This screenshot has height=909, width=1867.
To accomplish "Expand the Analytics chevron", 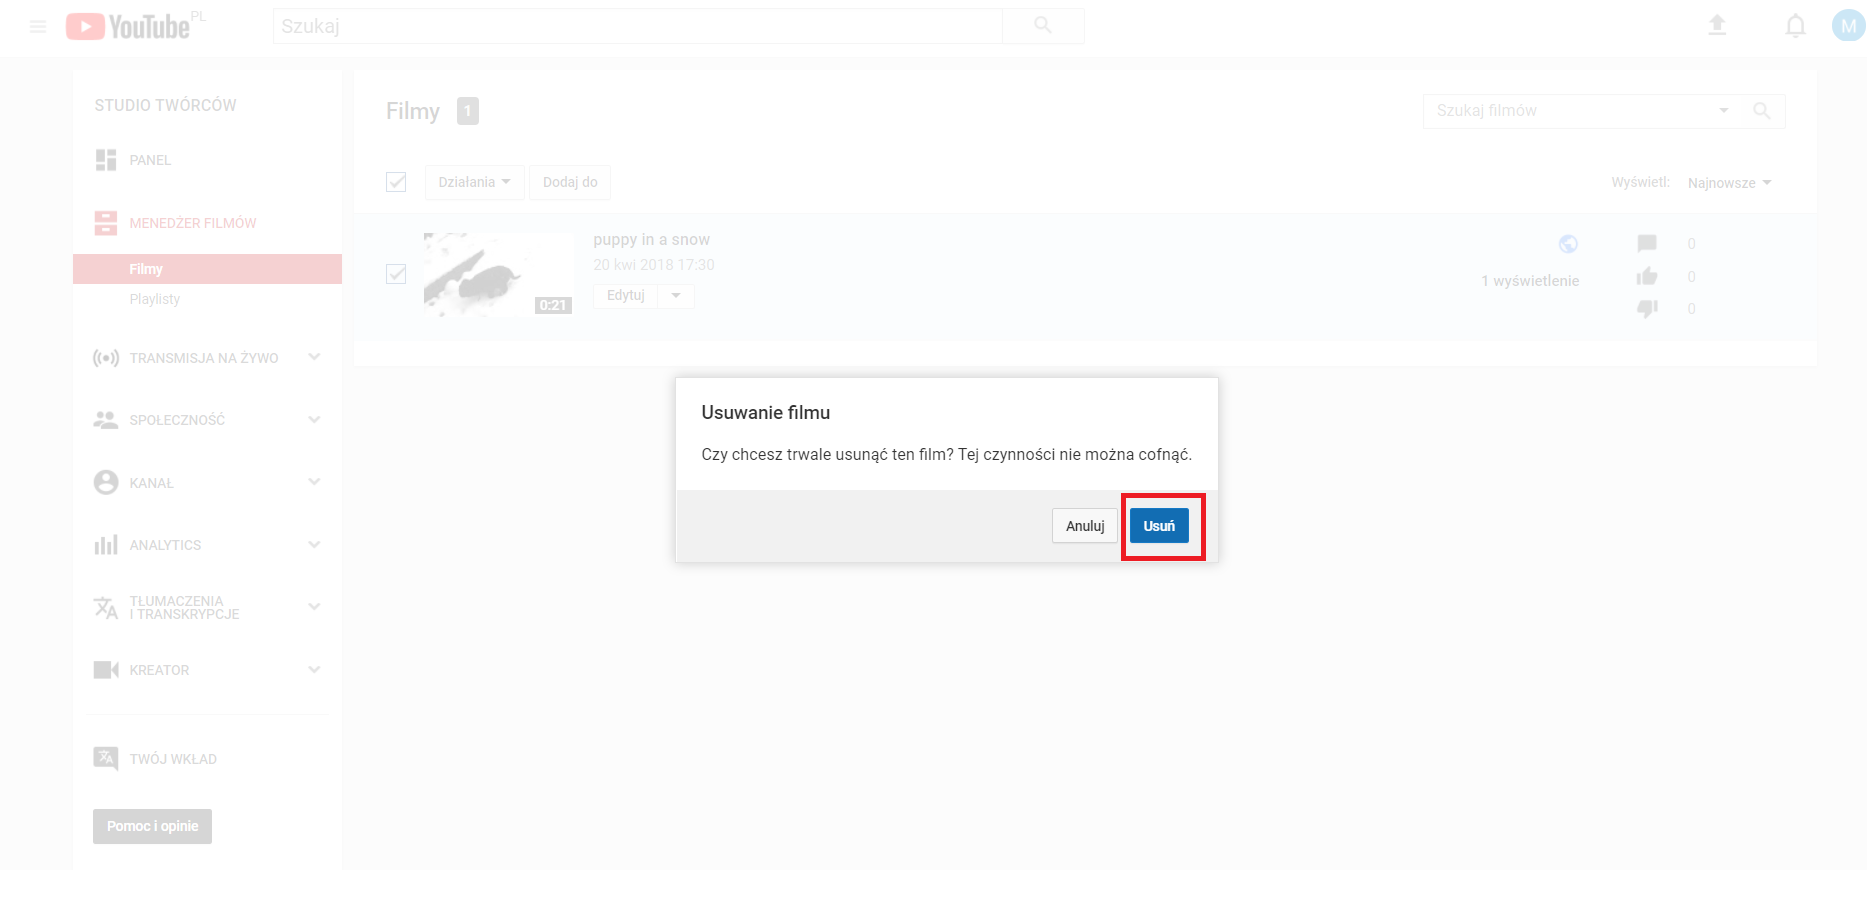I will tap(314, 545).
